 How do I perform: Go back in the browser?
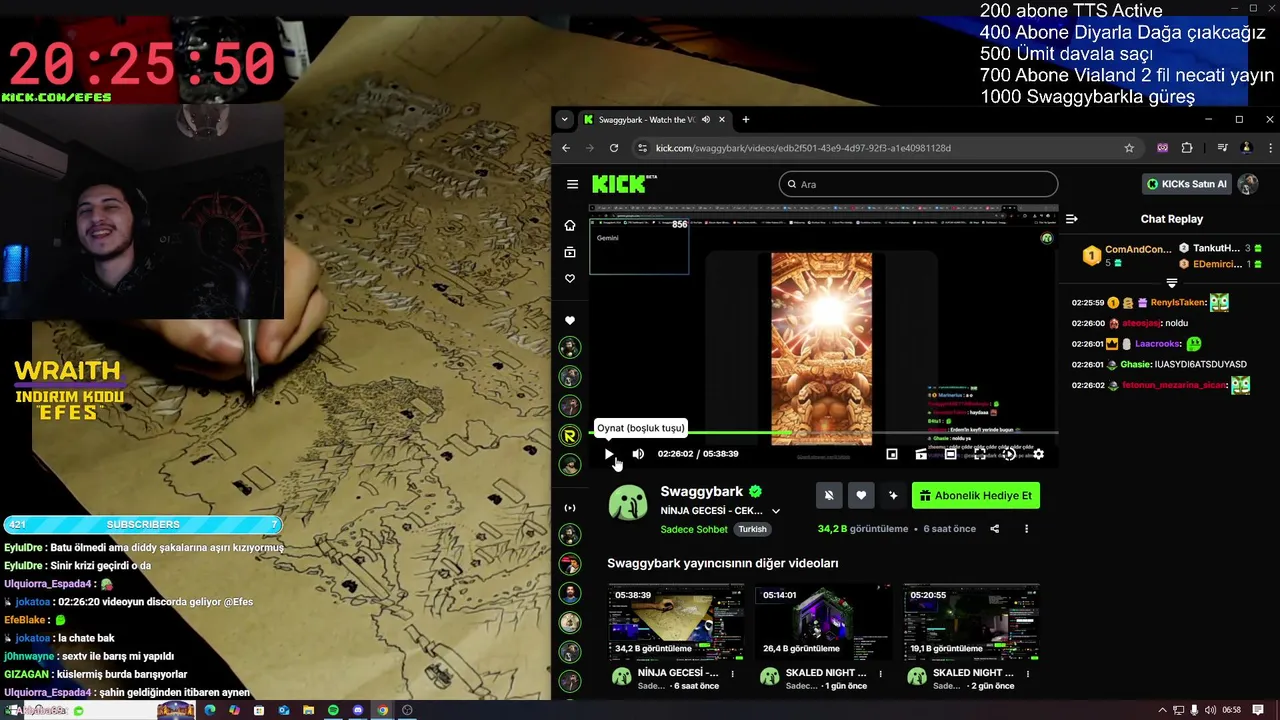pos(566,148)
